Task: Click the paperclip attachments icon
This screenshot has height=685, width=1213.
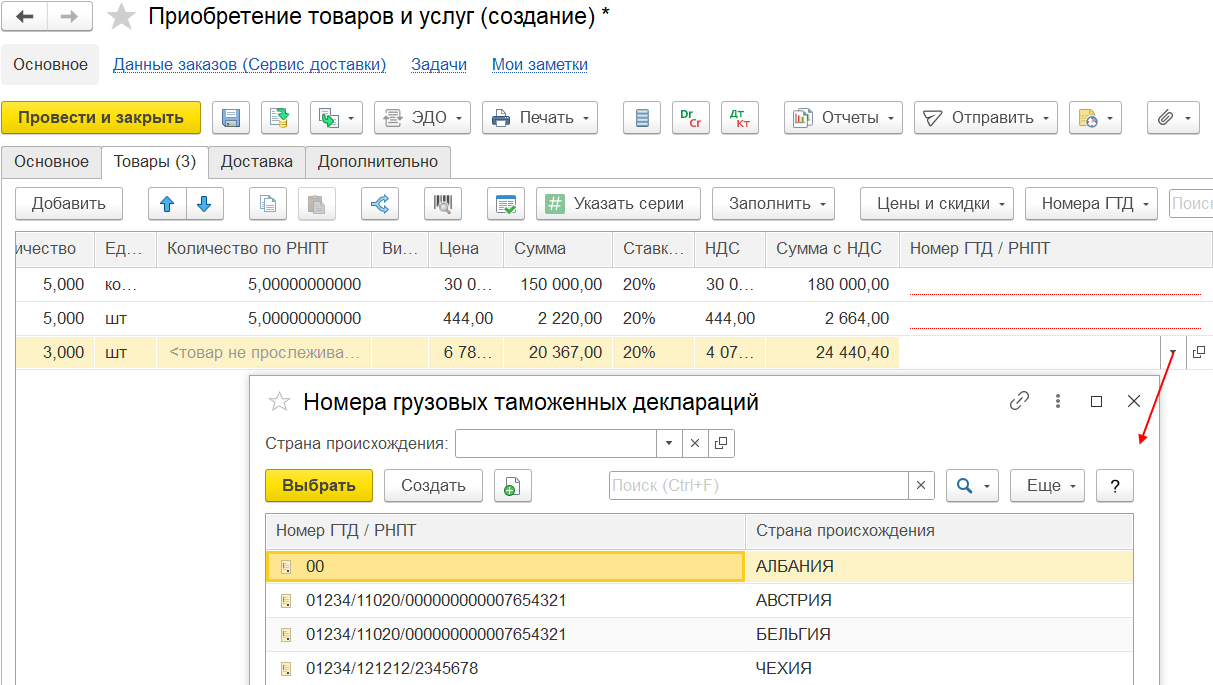Action: pos(1172,118)
